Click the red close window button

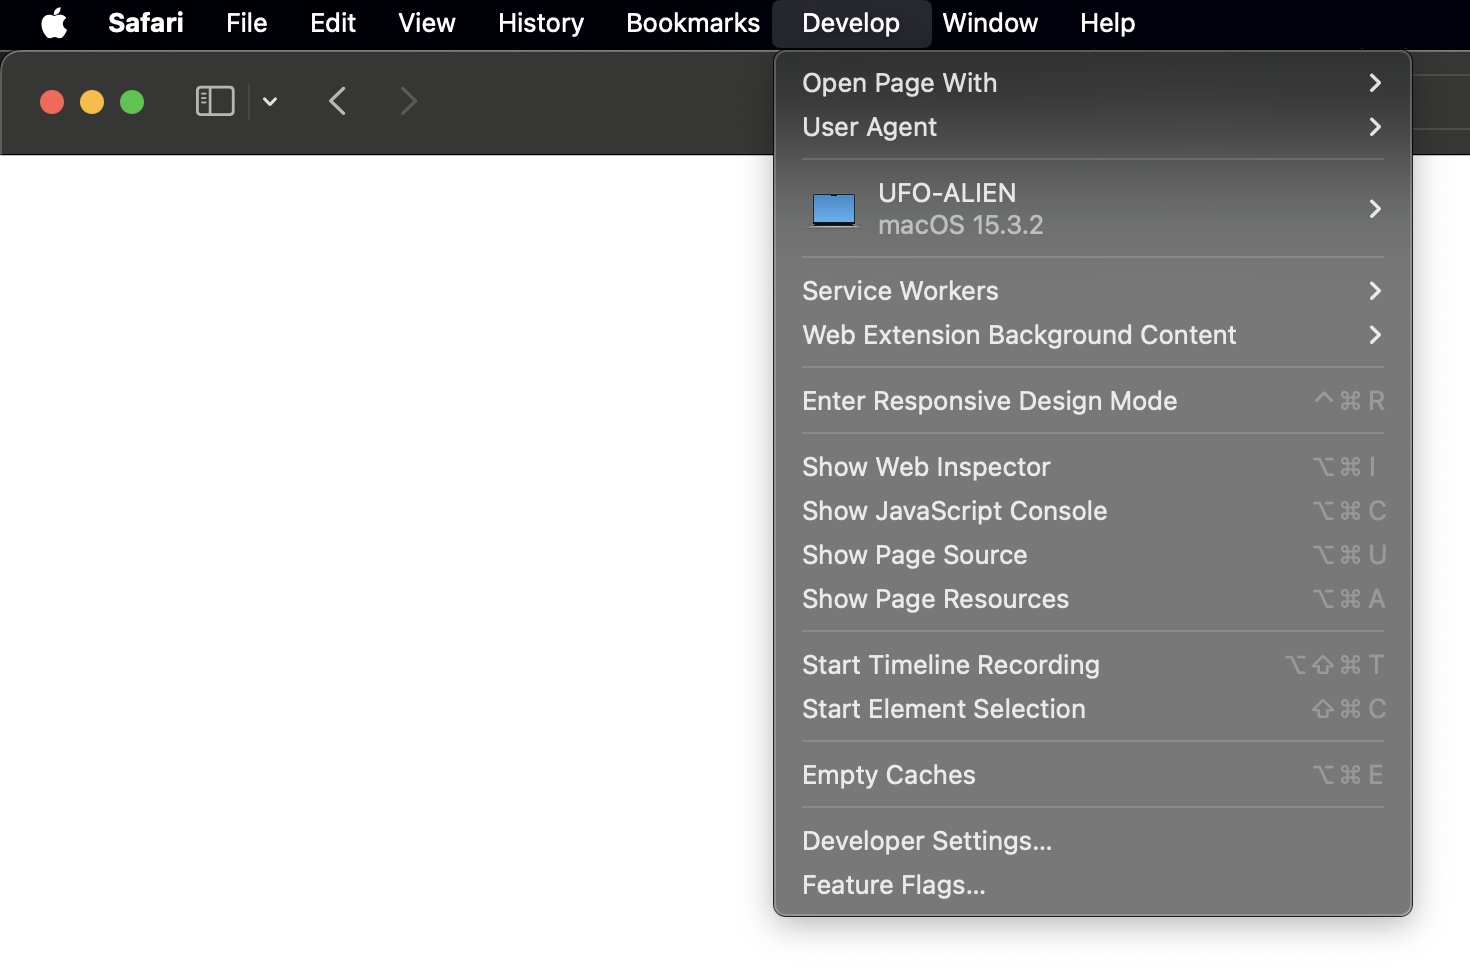(52, 102)
